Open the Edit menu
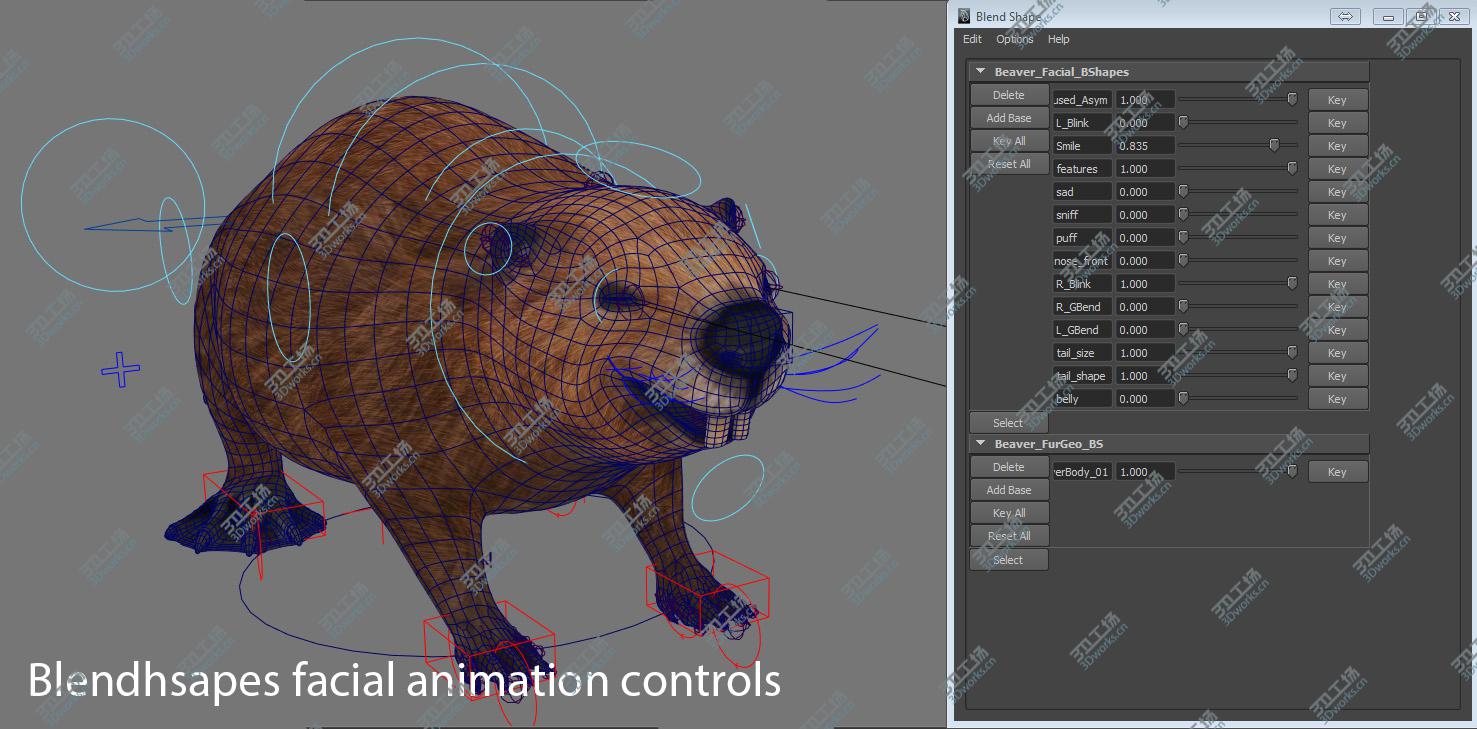 point(971,39)
